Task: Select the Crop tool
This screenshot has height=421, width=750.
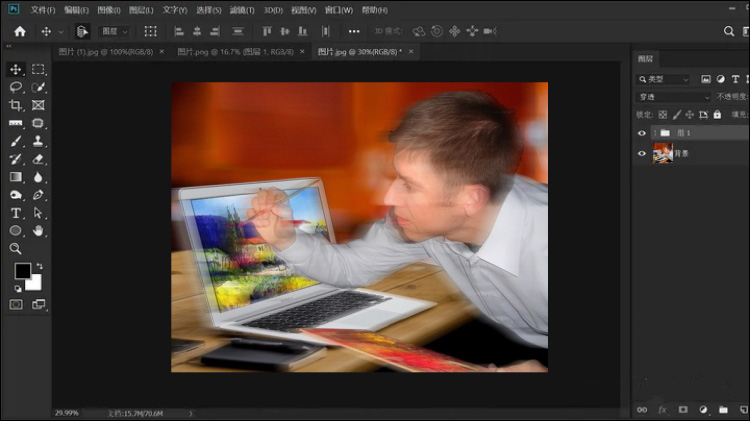Action: point(15,105)
